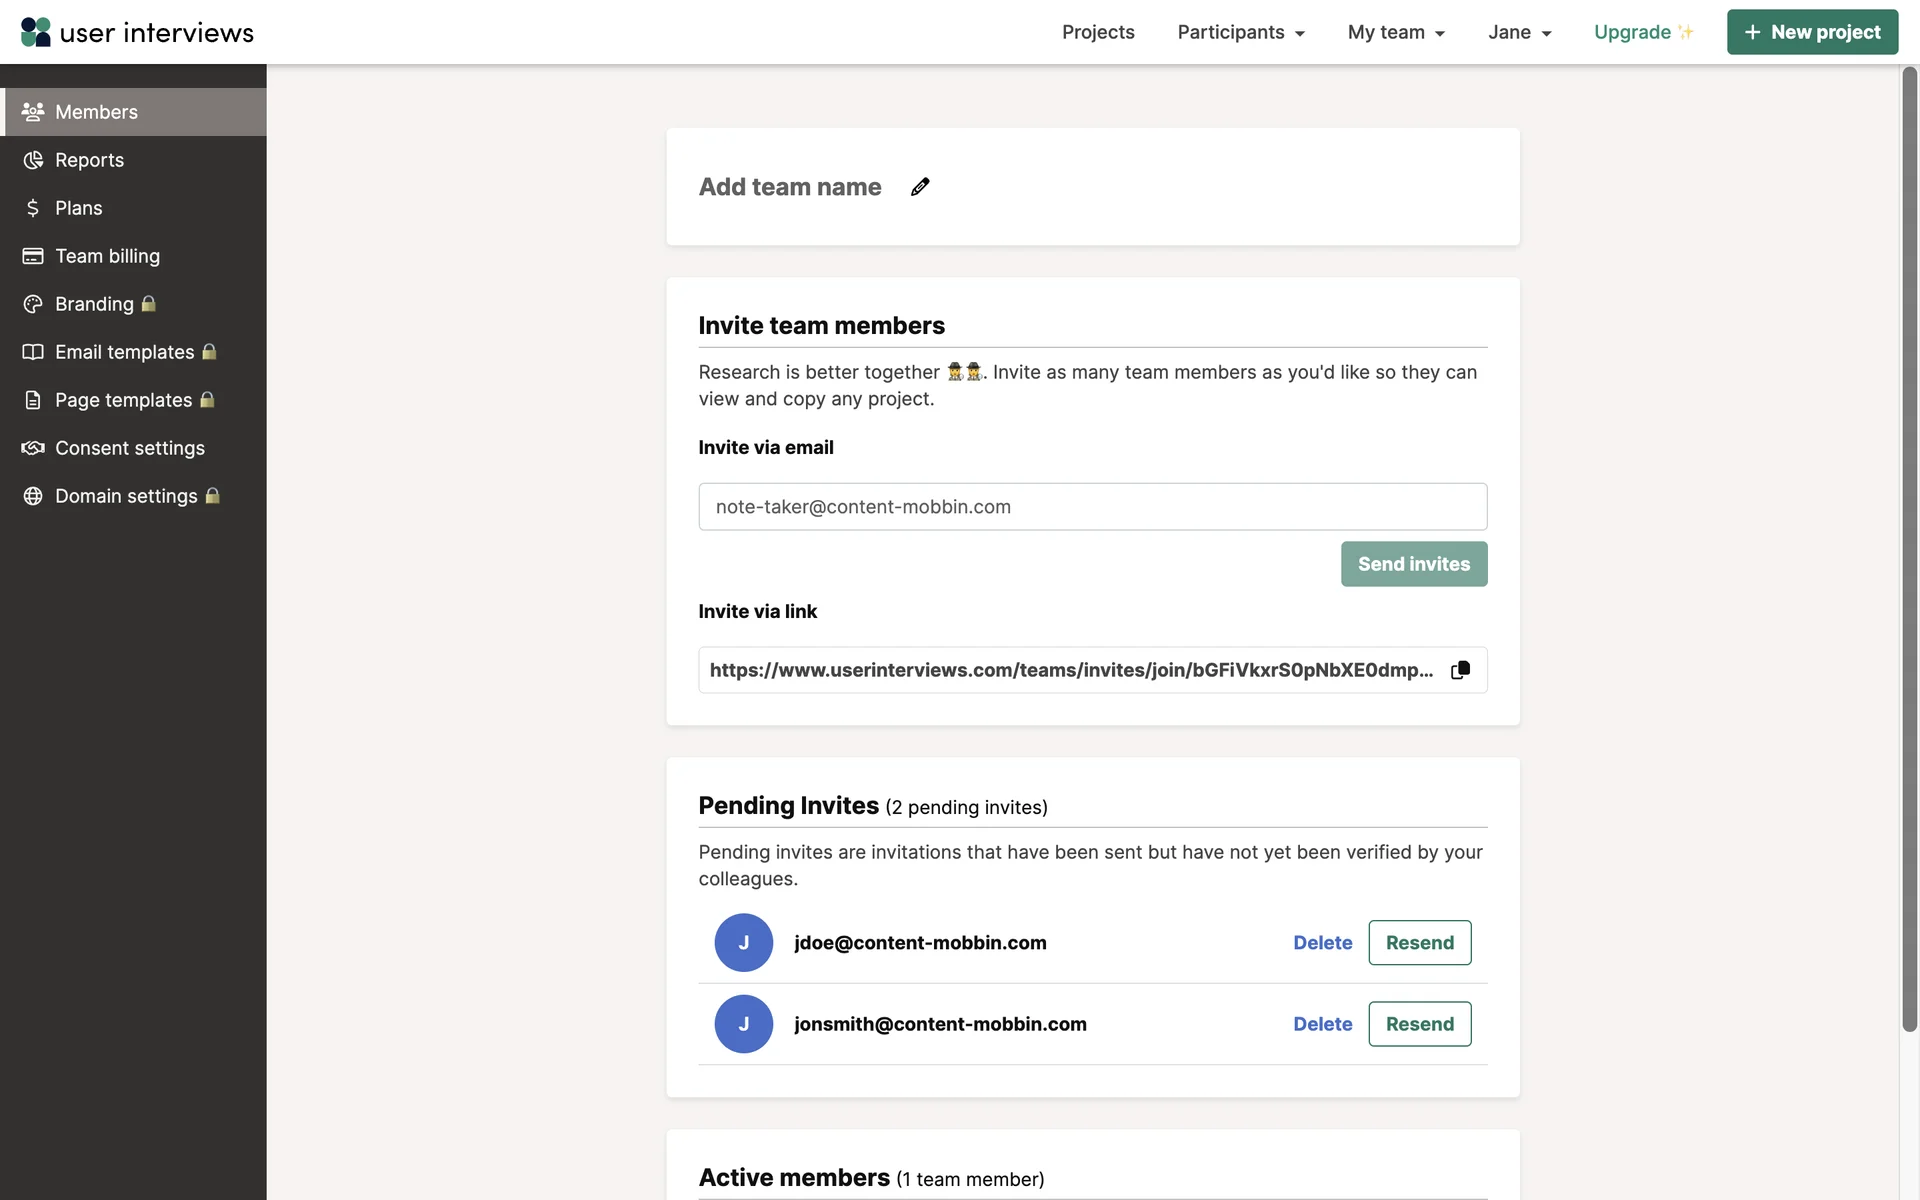
Task: Resend the invite to jonsmith@content-mobbin.com
Action: [x=1419, y=1024]
